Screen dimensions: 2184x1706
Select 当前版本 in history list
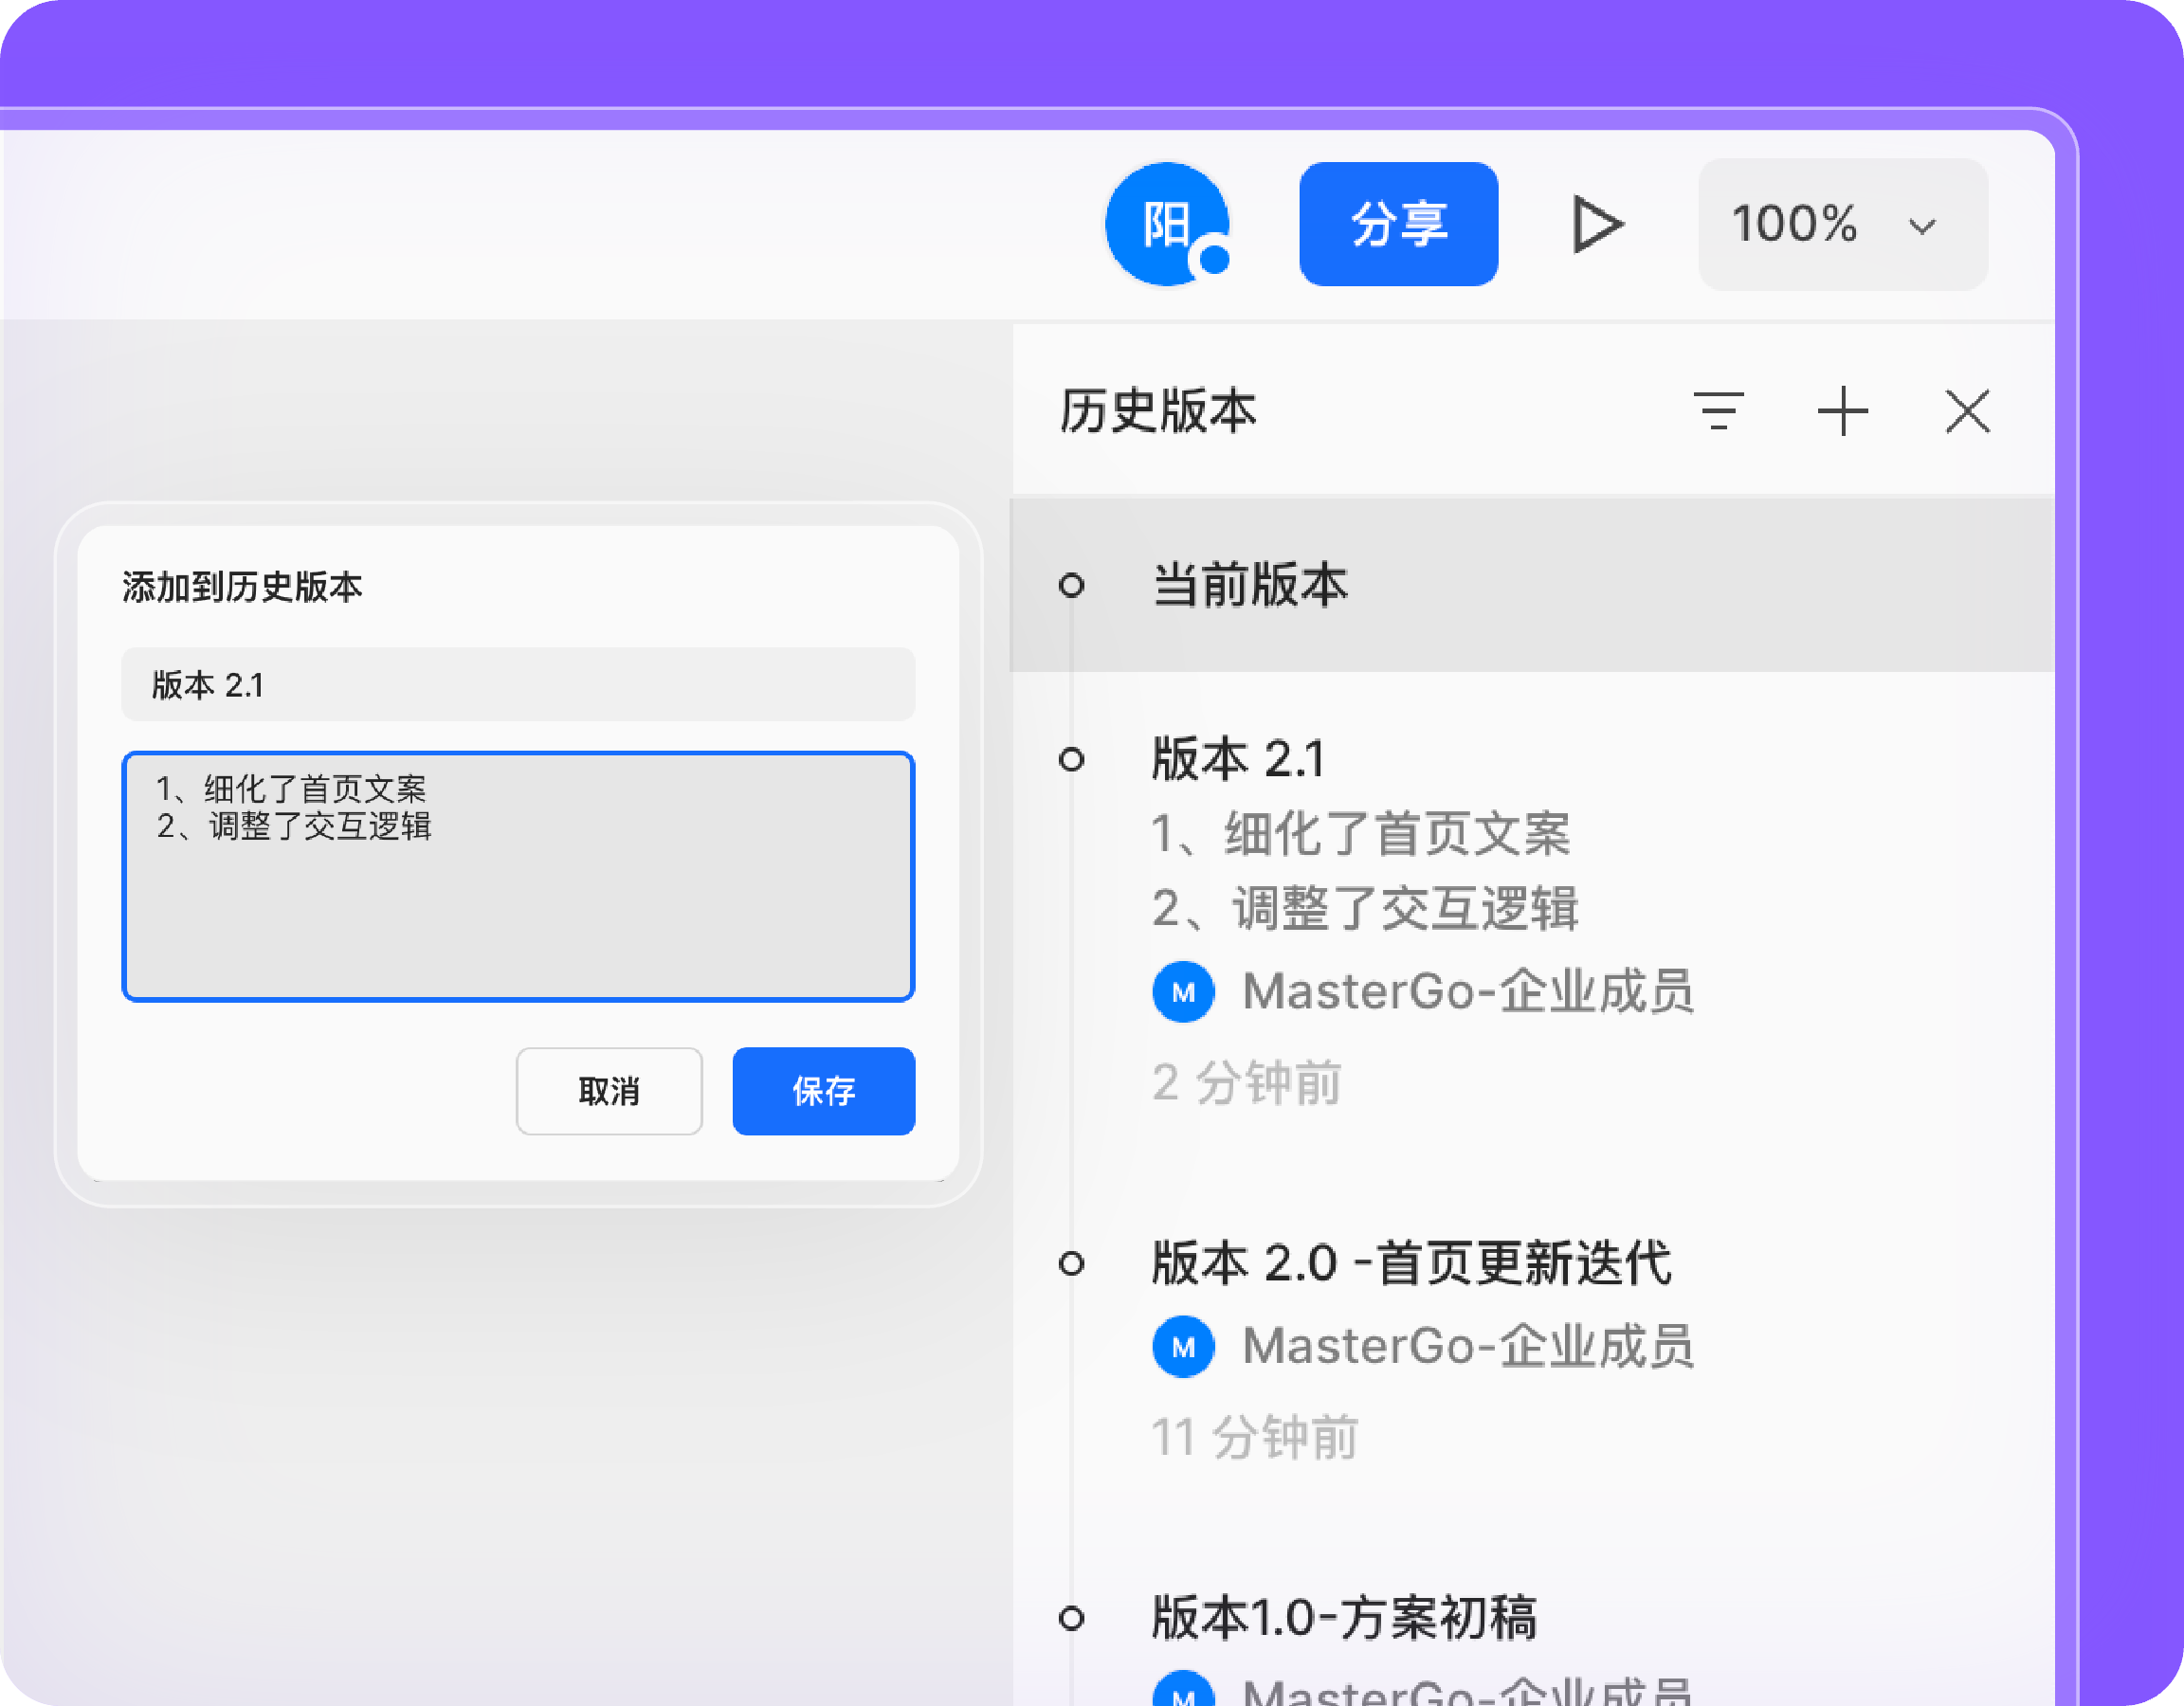(1250, 585)
